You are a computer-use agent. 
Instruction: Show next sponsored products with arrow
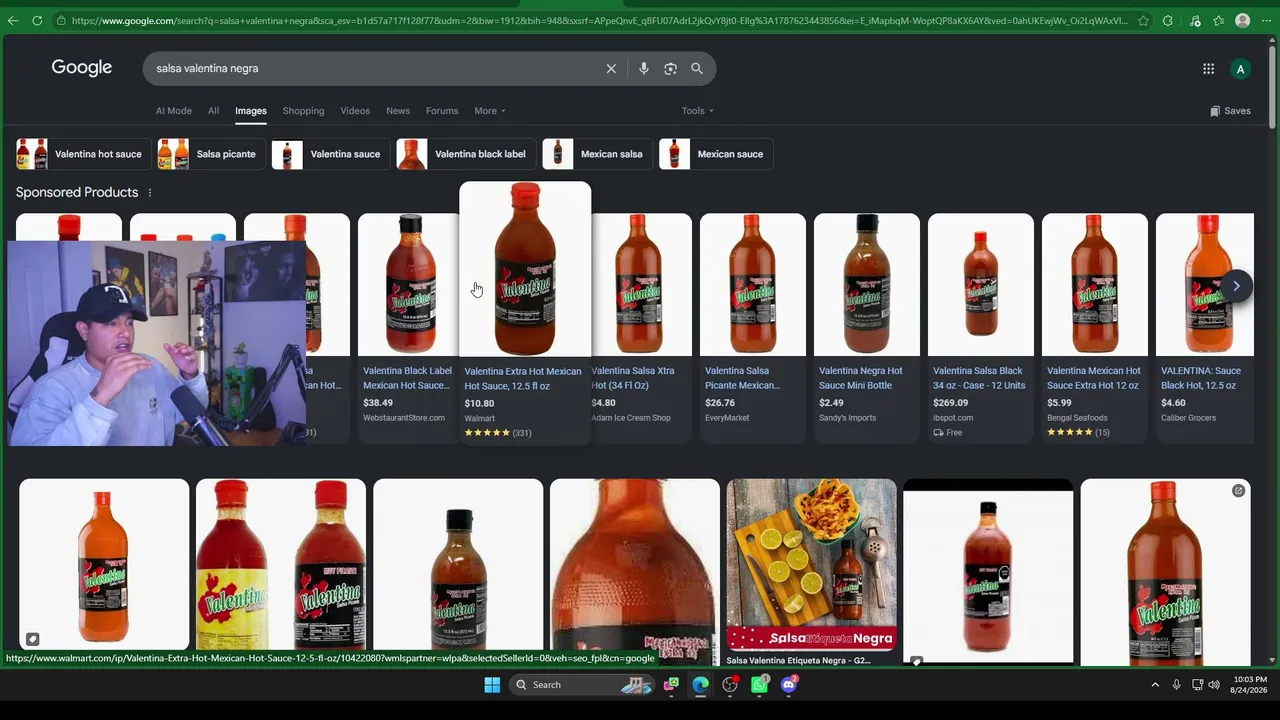[x=1236, y=286]
